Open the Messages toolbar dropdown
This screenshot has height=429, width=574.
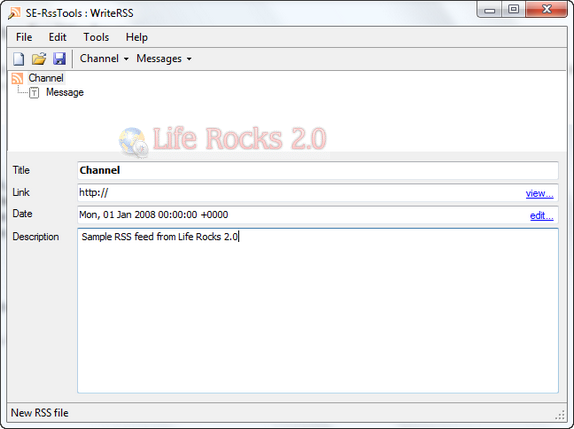pos(164,59)
